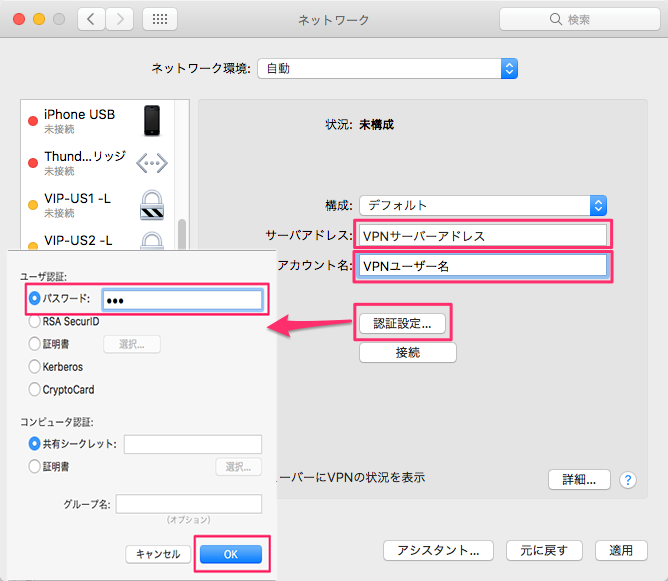Viewport: 668px width, 581px height.
Task: Click the 元に戻す revert button
Action: pos(544,550)
